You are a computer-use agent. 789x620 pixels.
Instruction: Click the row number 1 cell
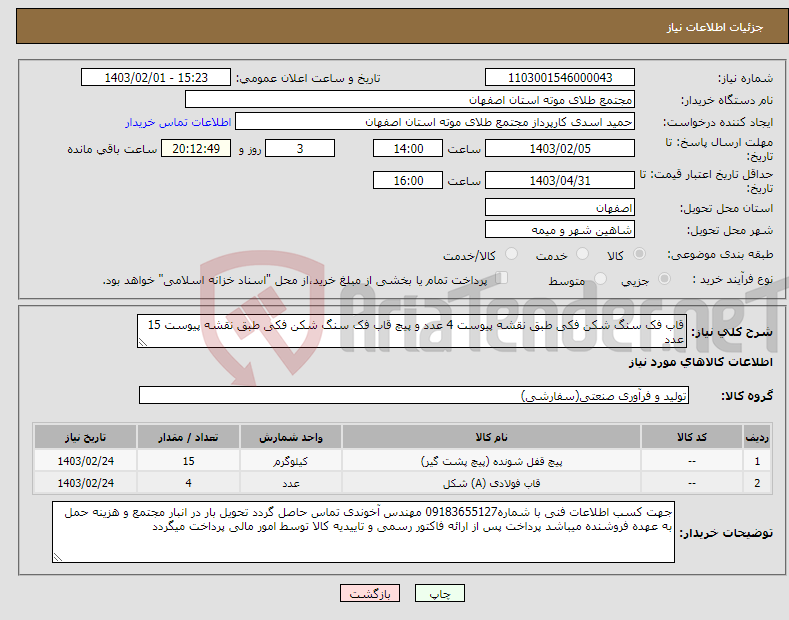[x=757, y=461]
